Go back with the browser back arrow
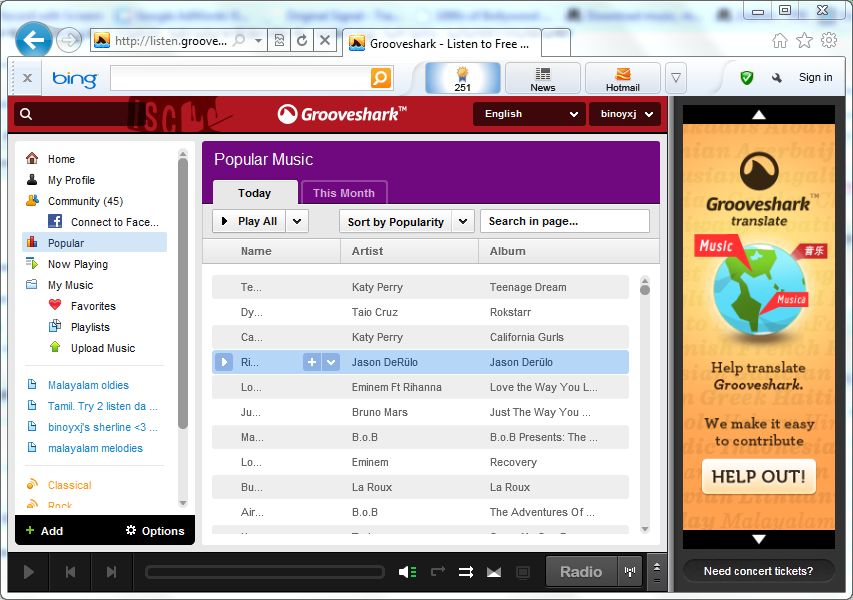The image size is (853, 600). pos(34,40)
